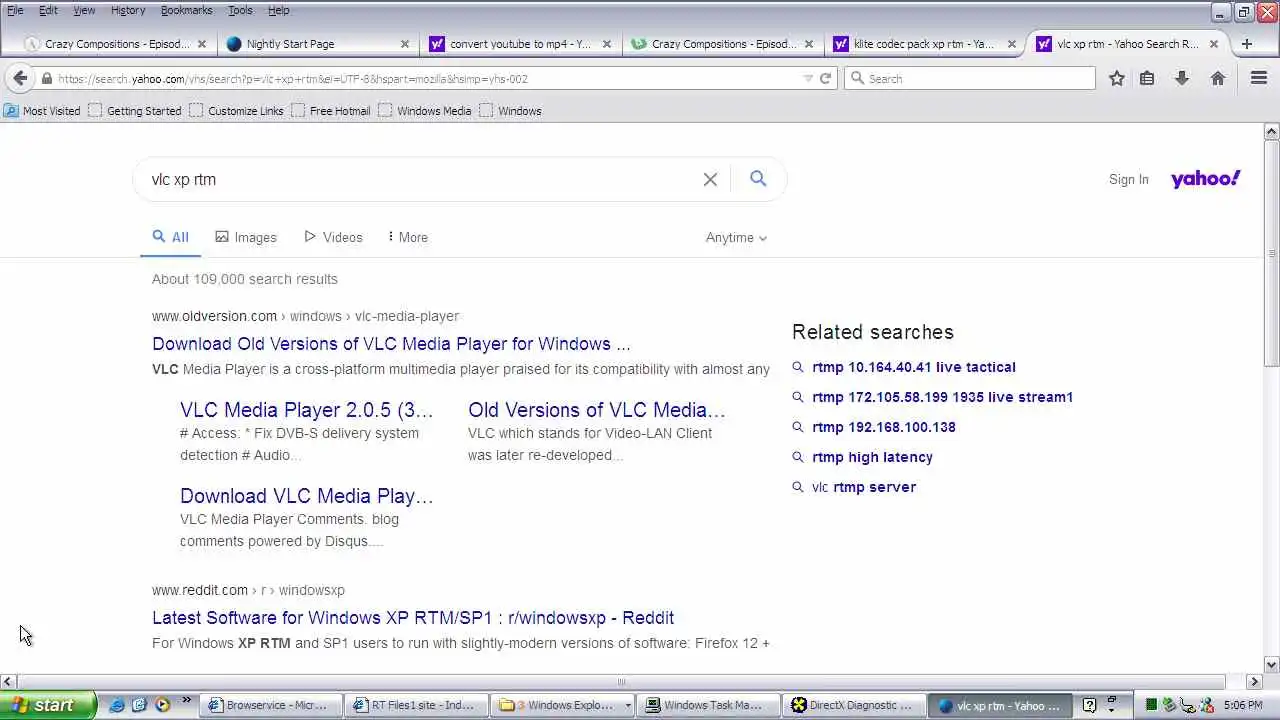Switch to convert youtube to mp4 tab
Image resolution: width=1280 pixels, height=720 pixels.
coord(520,44)
